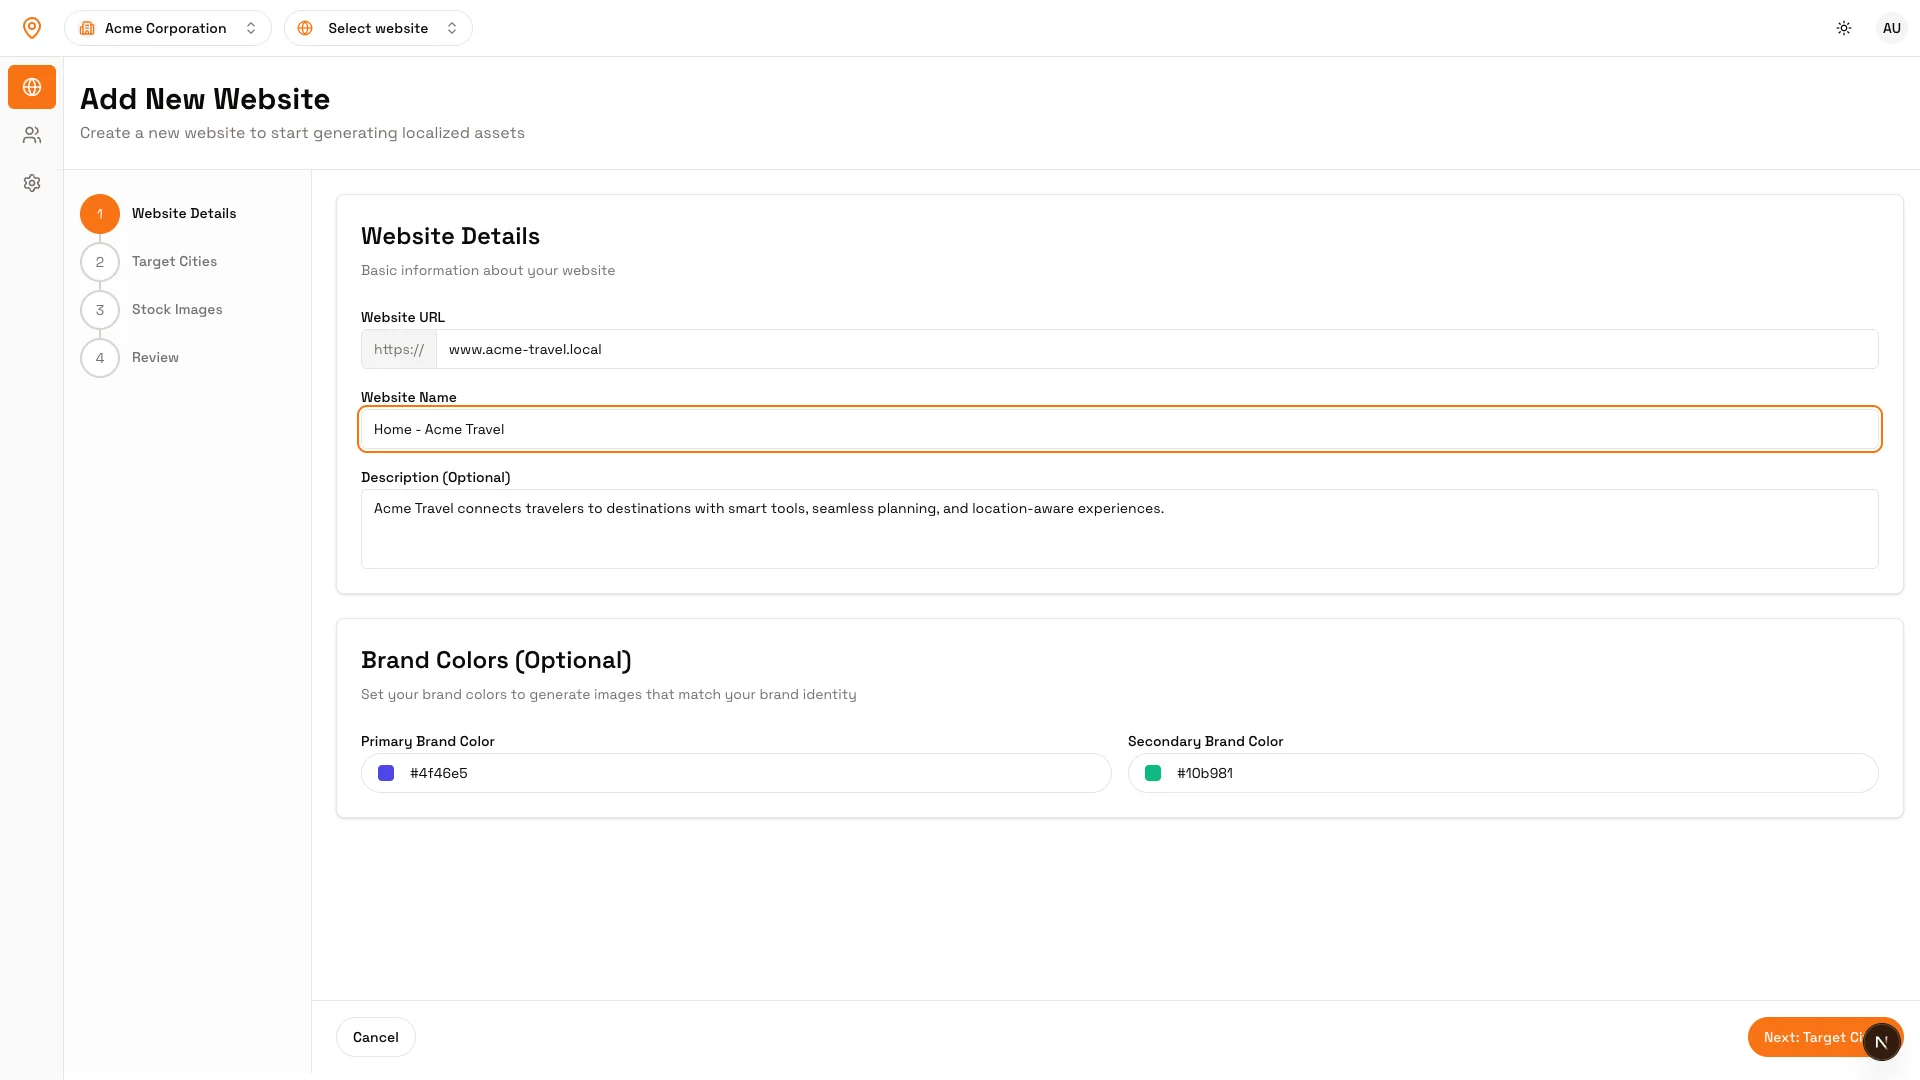Click the dark round N badge icon
Screen dimensions: 1920x1080
(x=1881, y=1042)
